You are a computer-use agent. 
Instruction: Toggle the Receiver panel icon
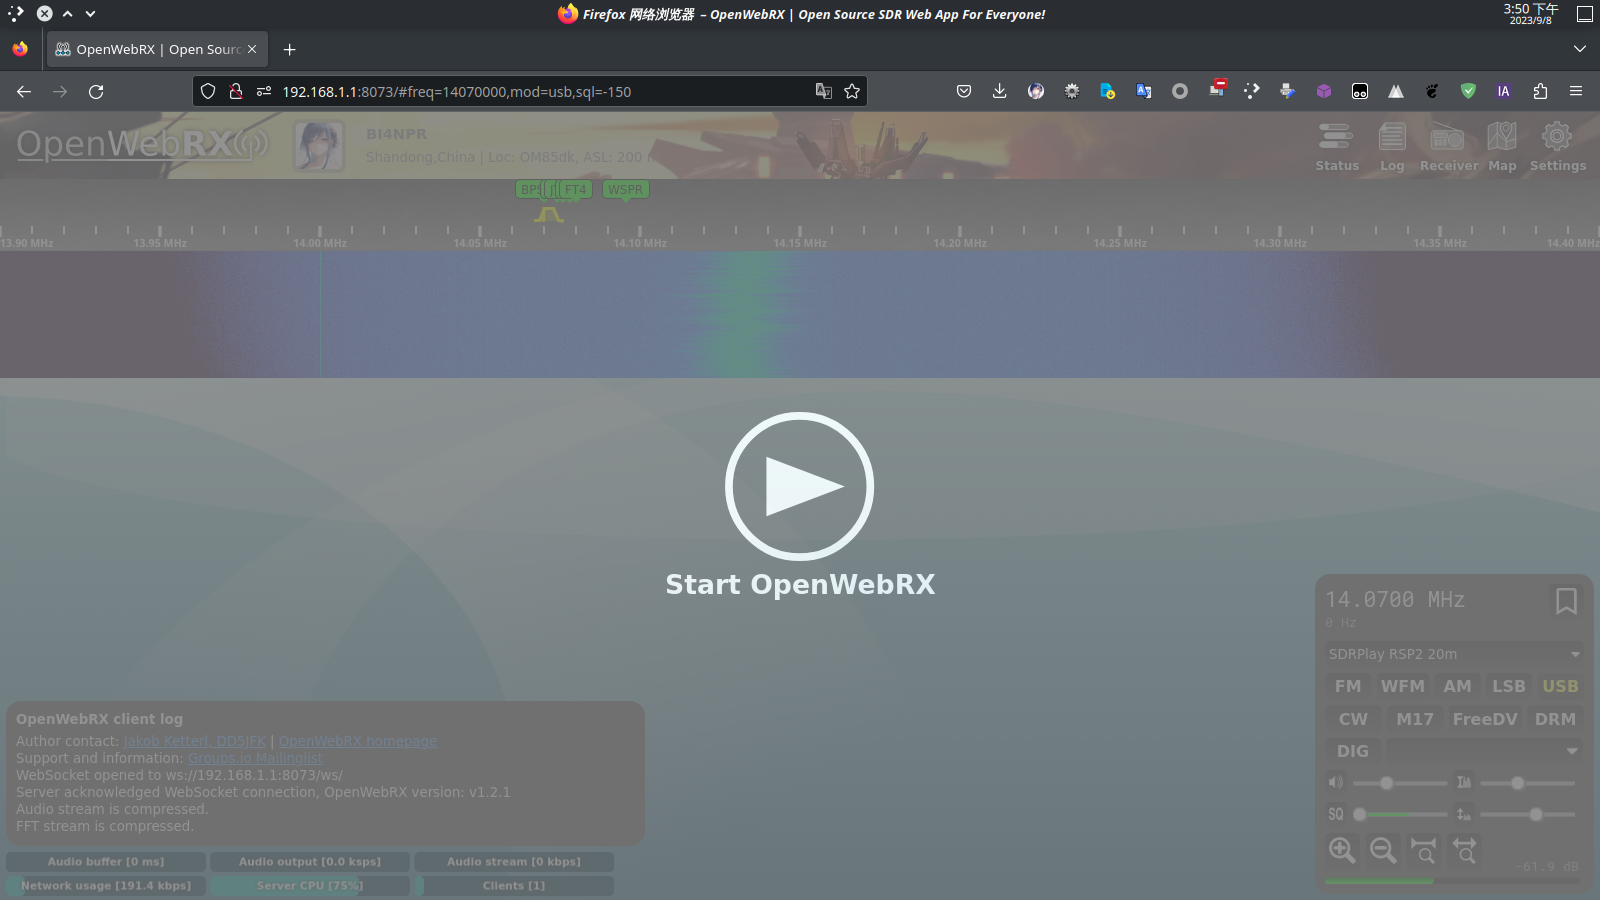[1448, 146]
